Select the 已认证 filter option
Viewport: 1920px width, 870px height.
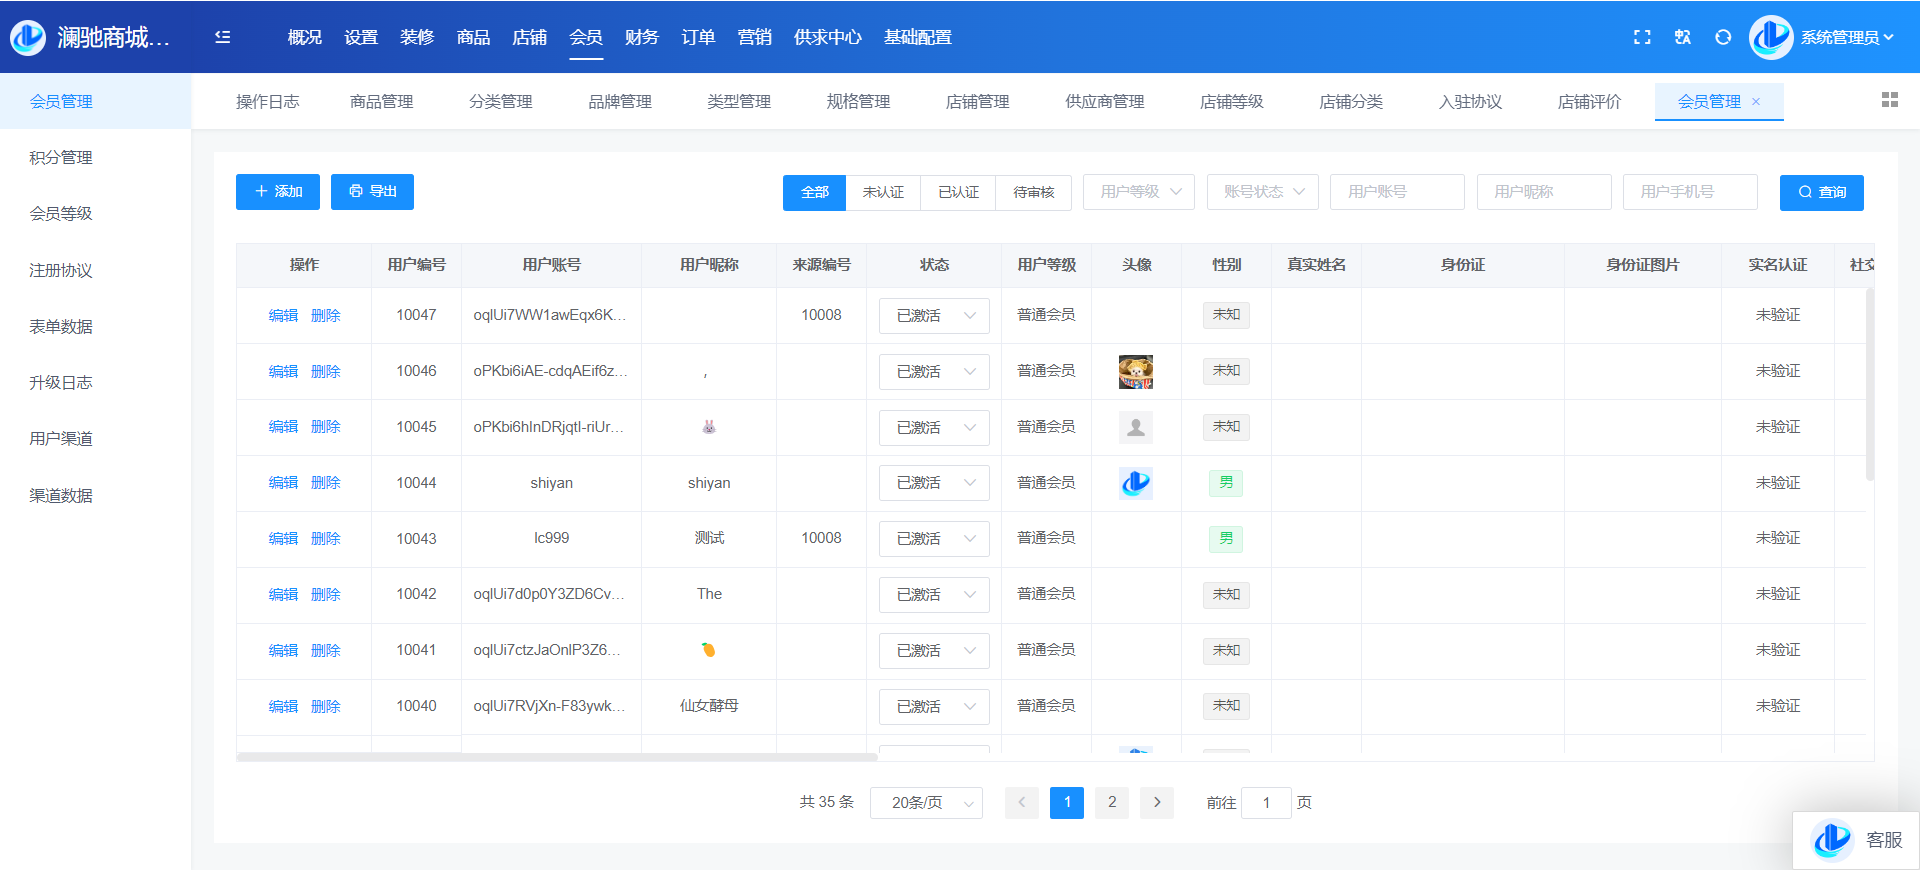pos(958,192)
